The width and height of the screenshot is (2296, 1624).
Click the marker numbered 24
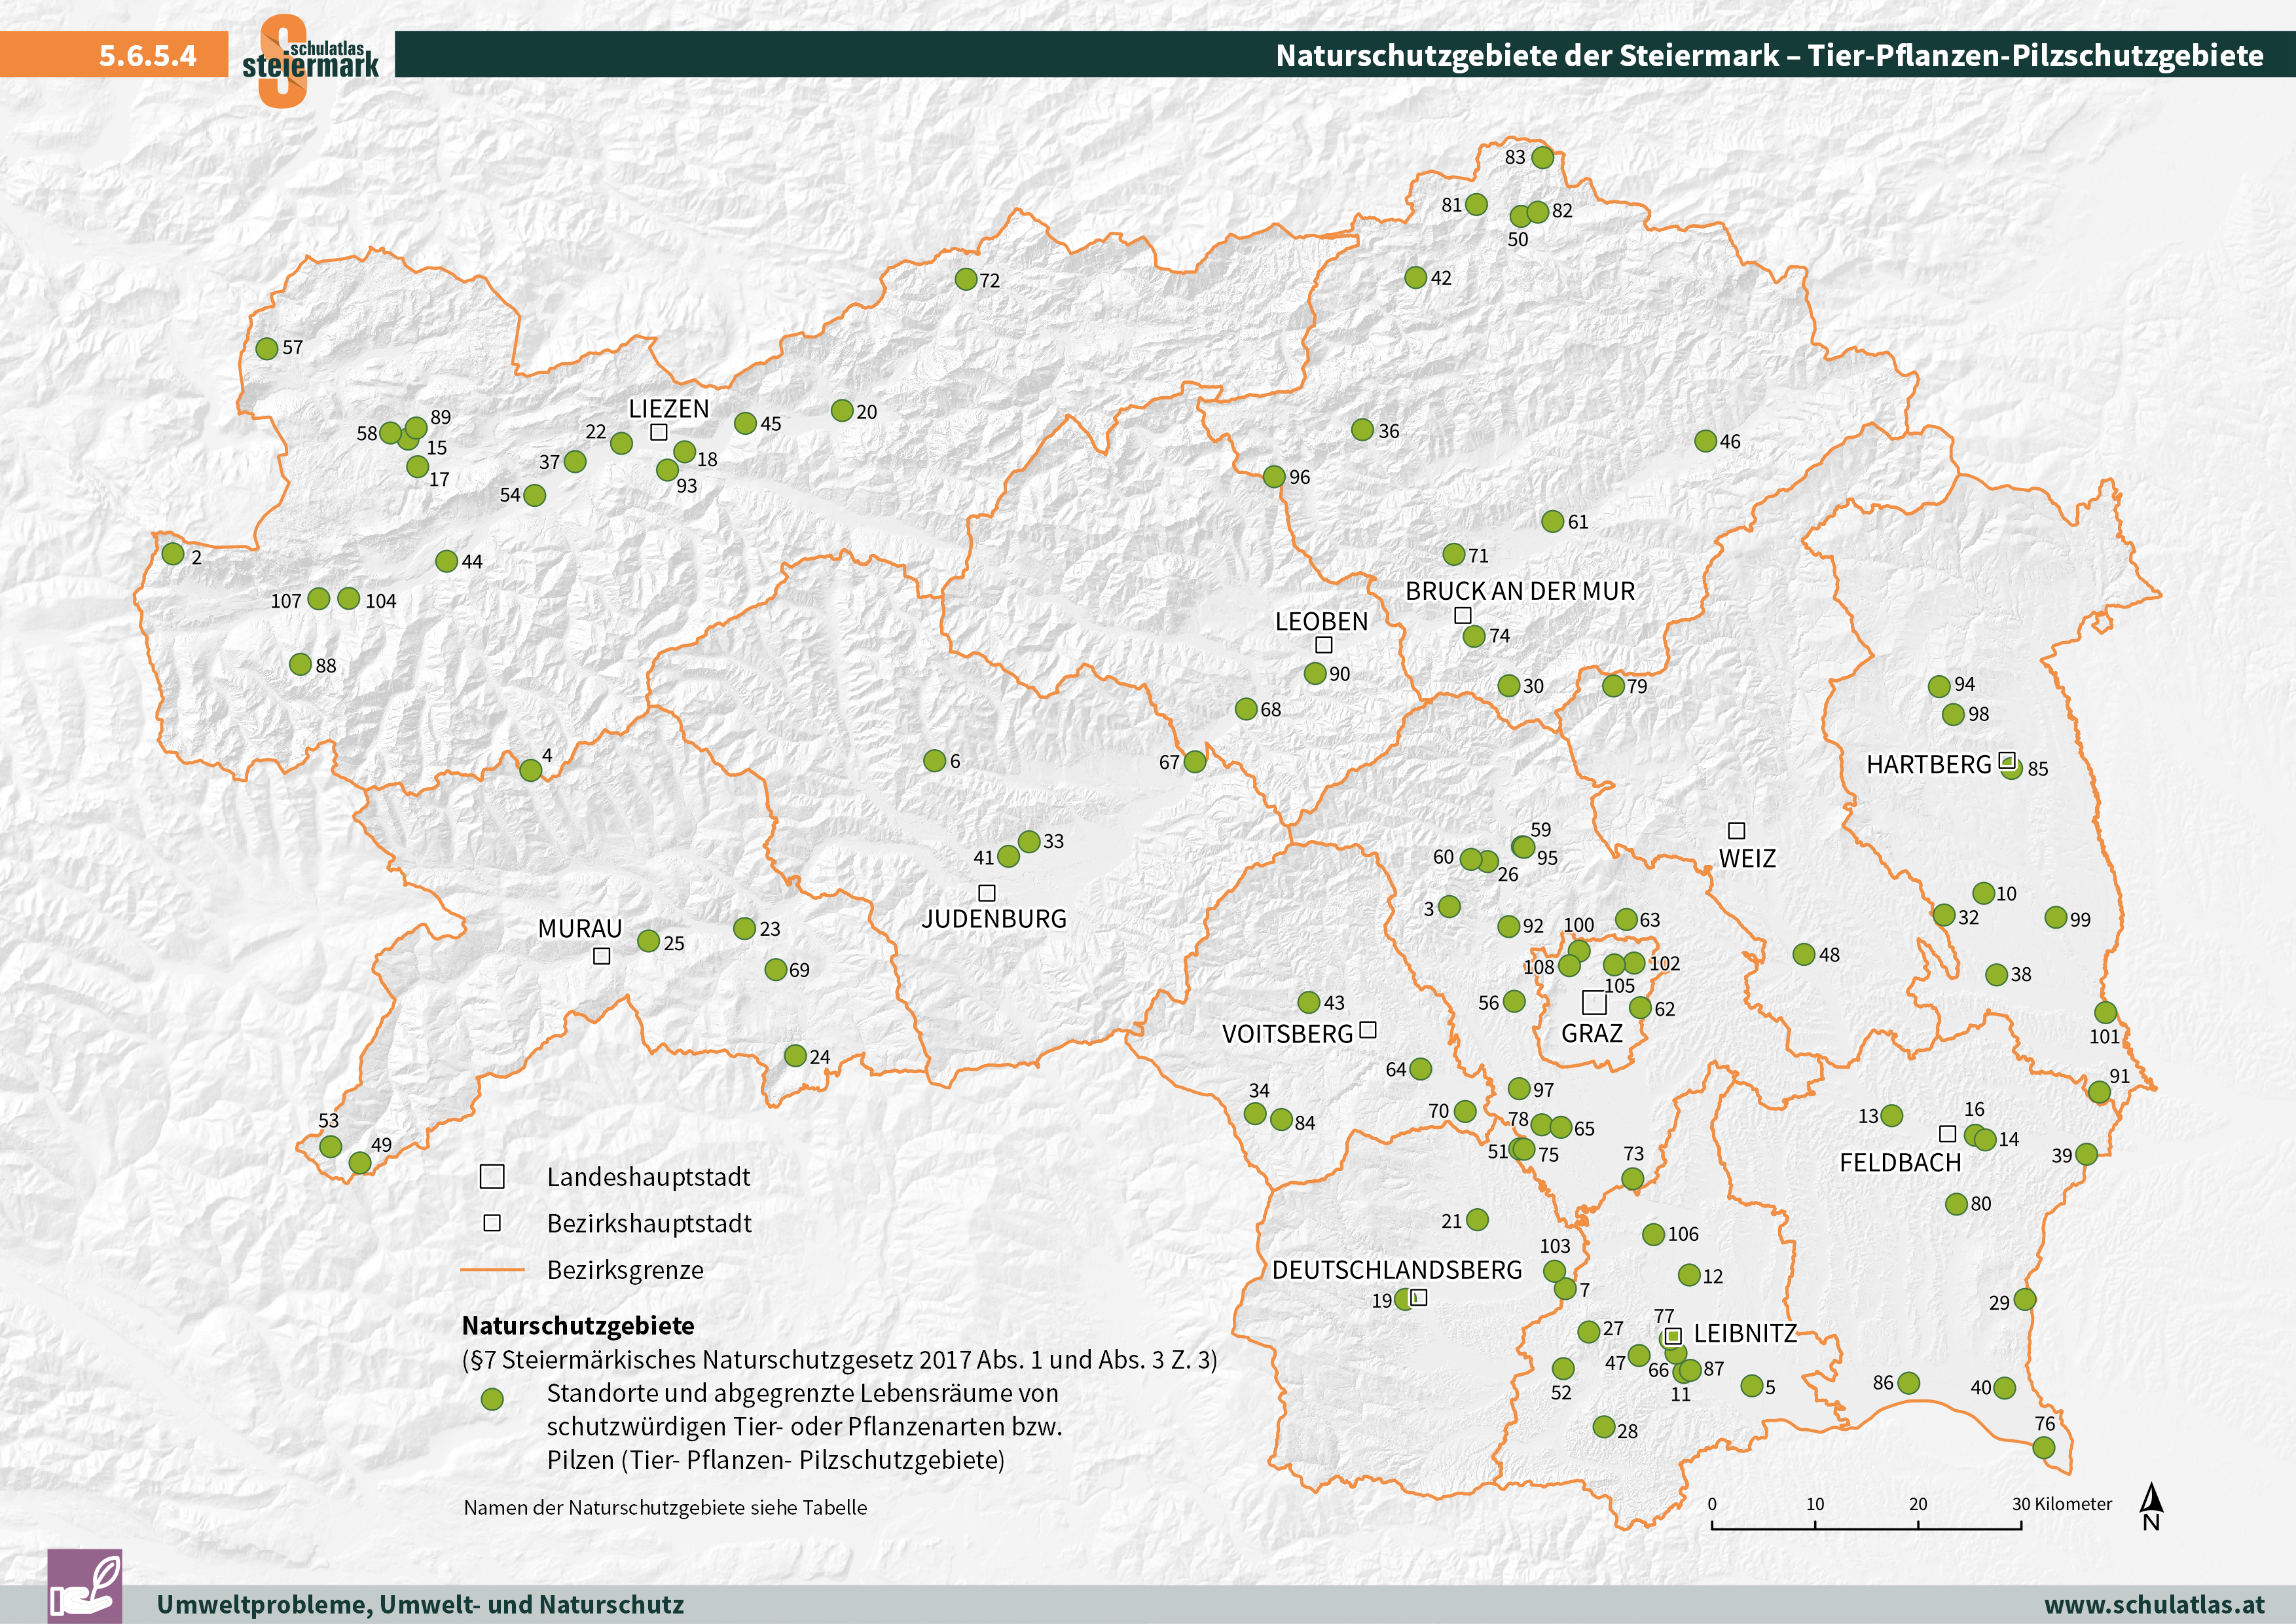(x=796, y=1056)
